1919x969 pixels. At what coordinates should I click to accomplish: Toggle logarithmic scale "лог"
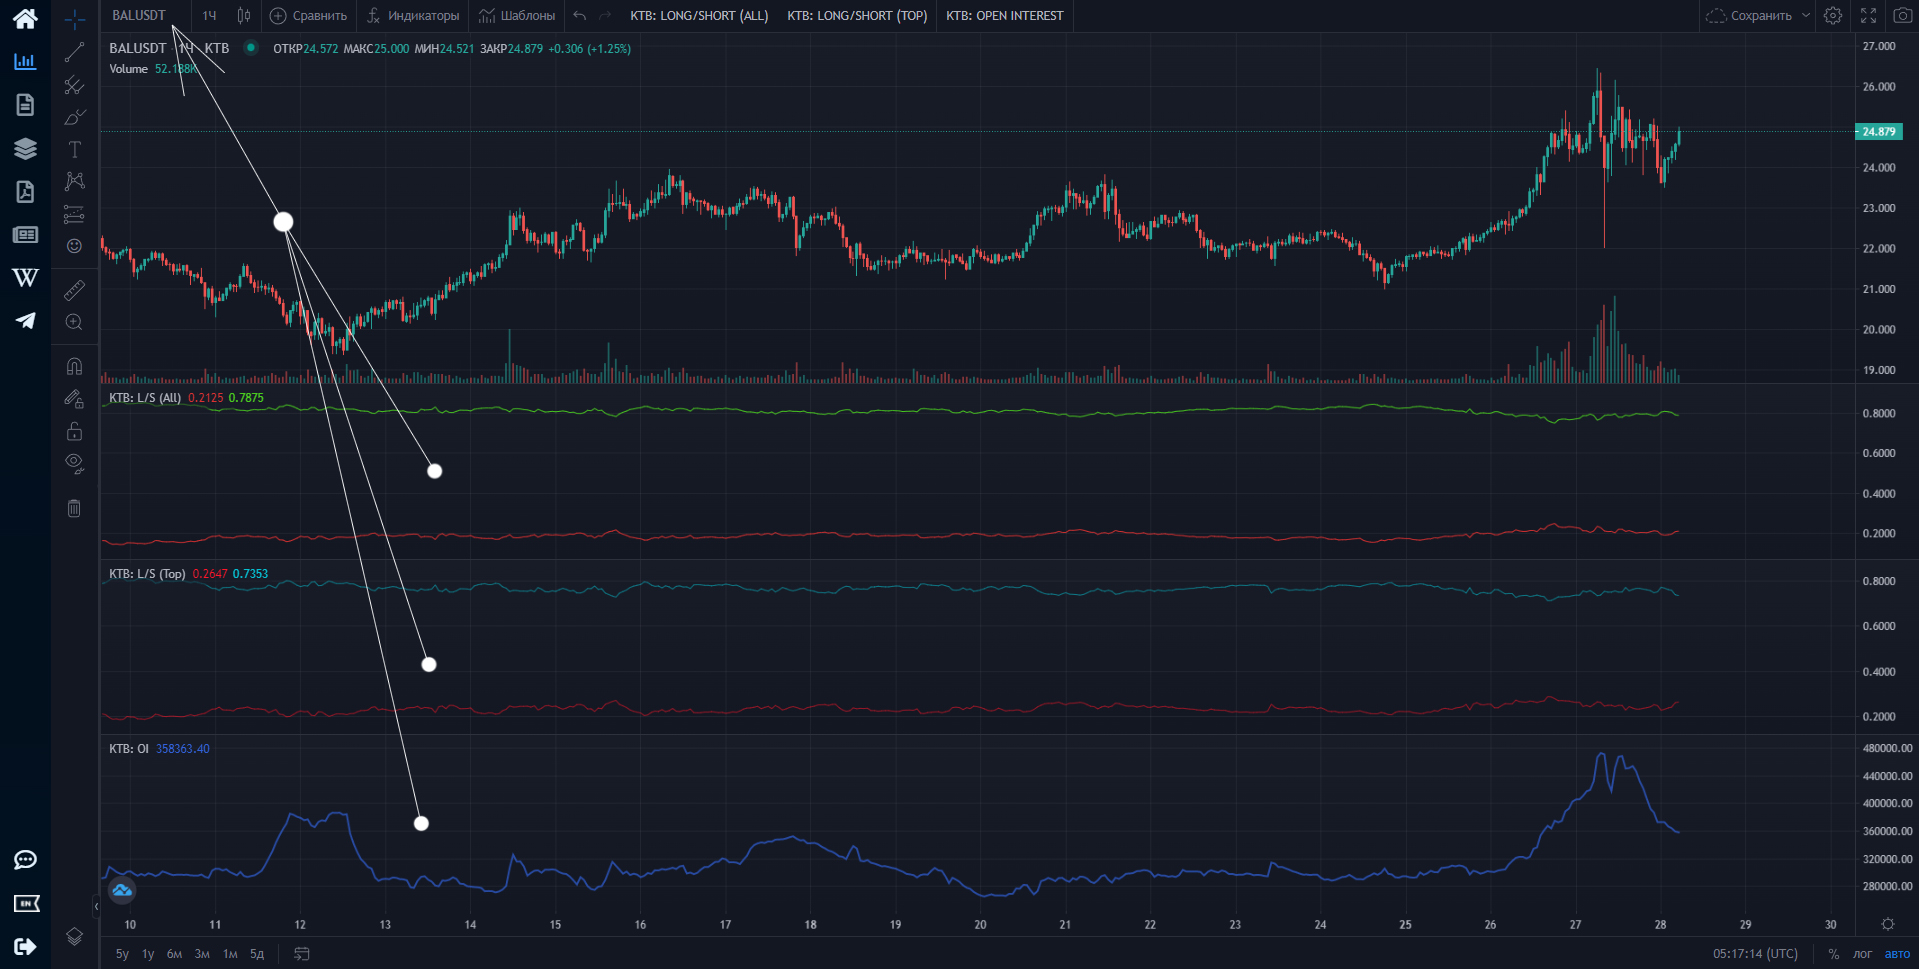point(1862,954)
